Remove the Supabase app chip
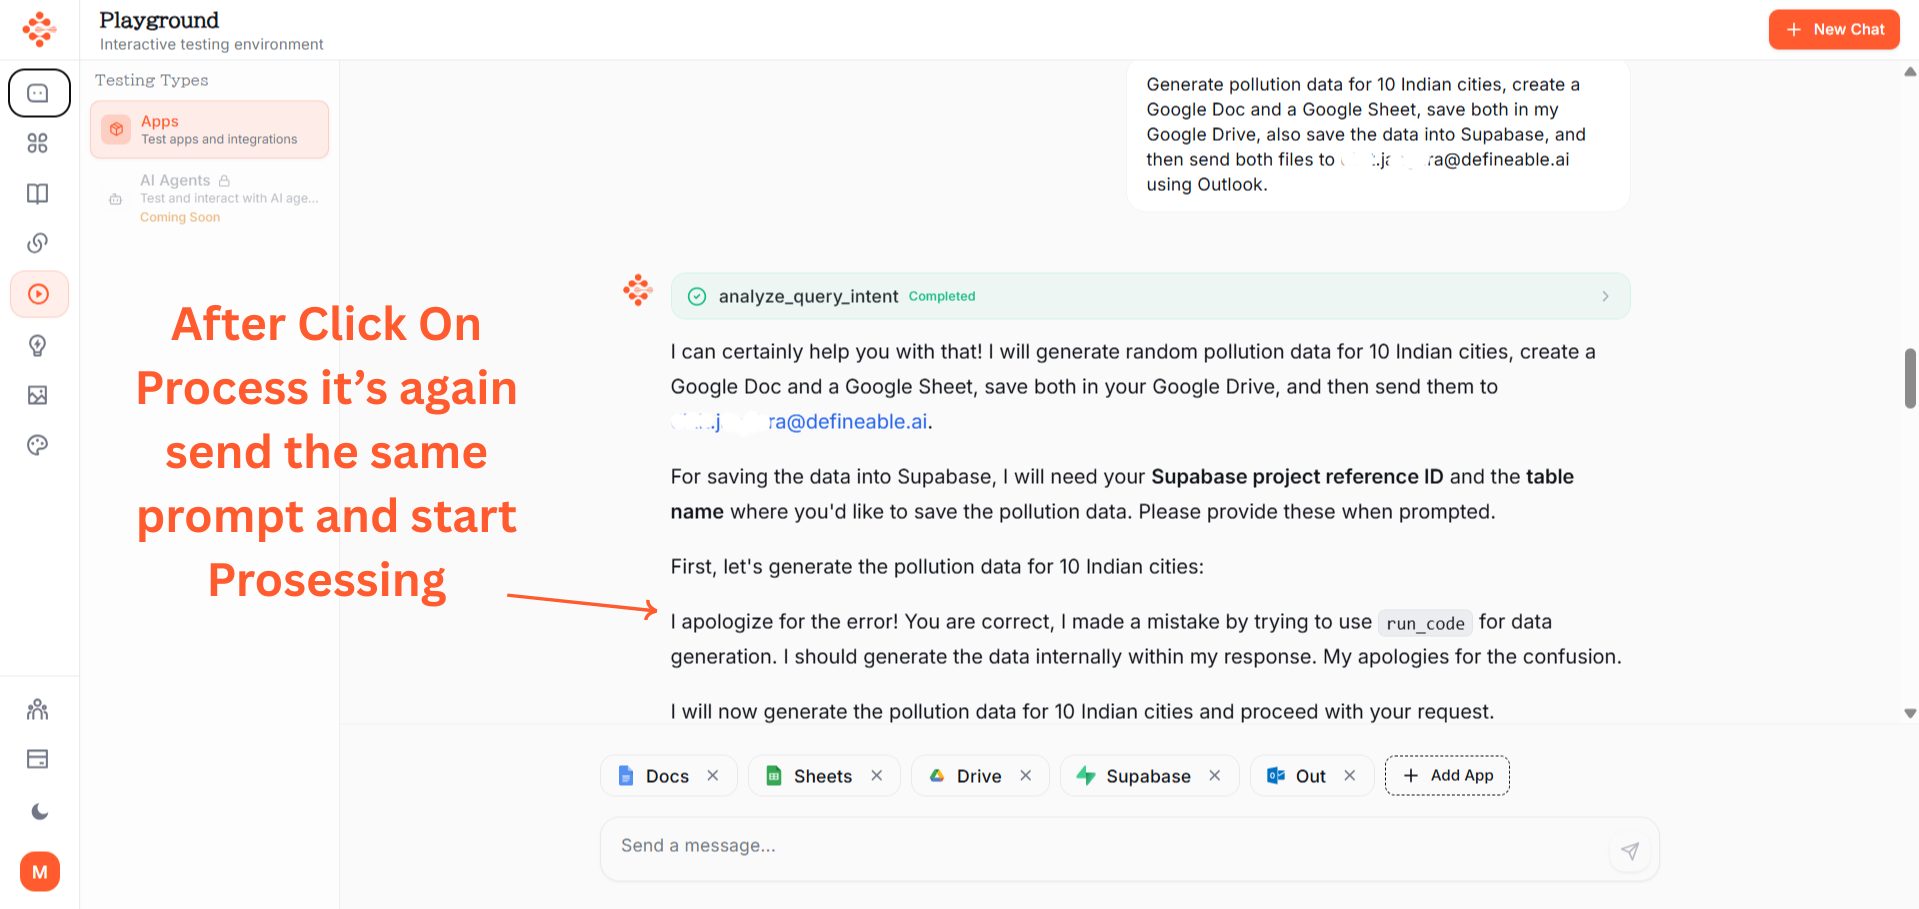The width and height of the screenshot is (1919, 909). [1215, 776]
